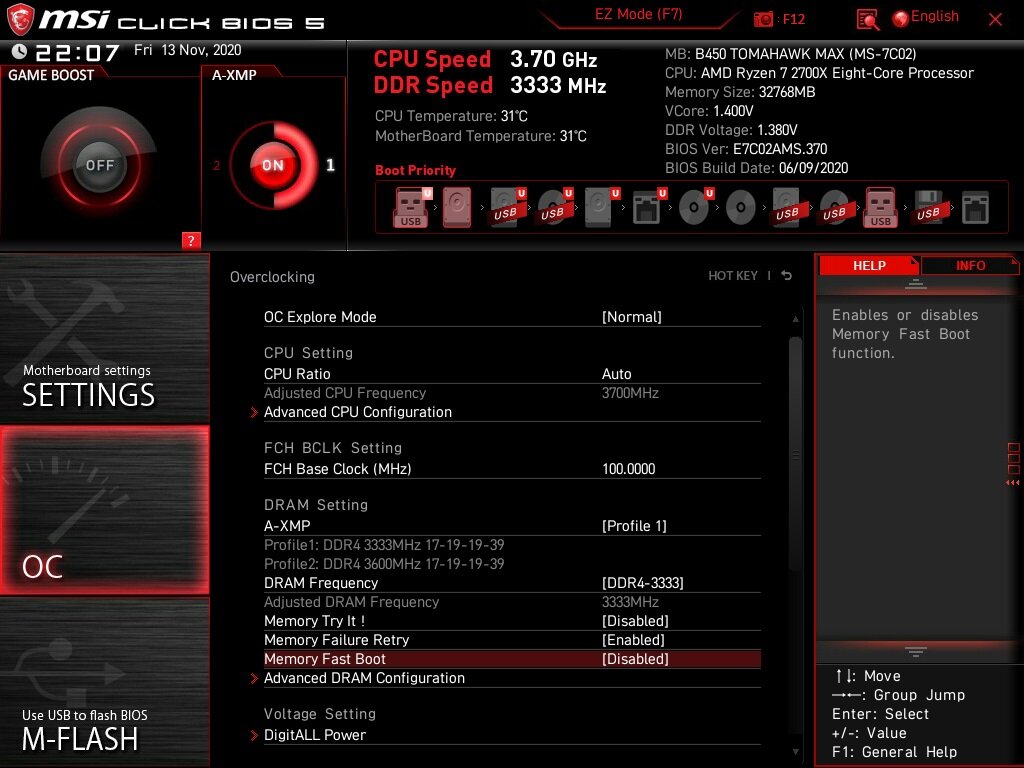Change Memory Fast Boot [Disabled] value
The height and width of the screenshot is (768, 1024).
click(x=635, y=659)
